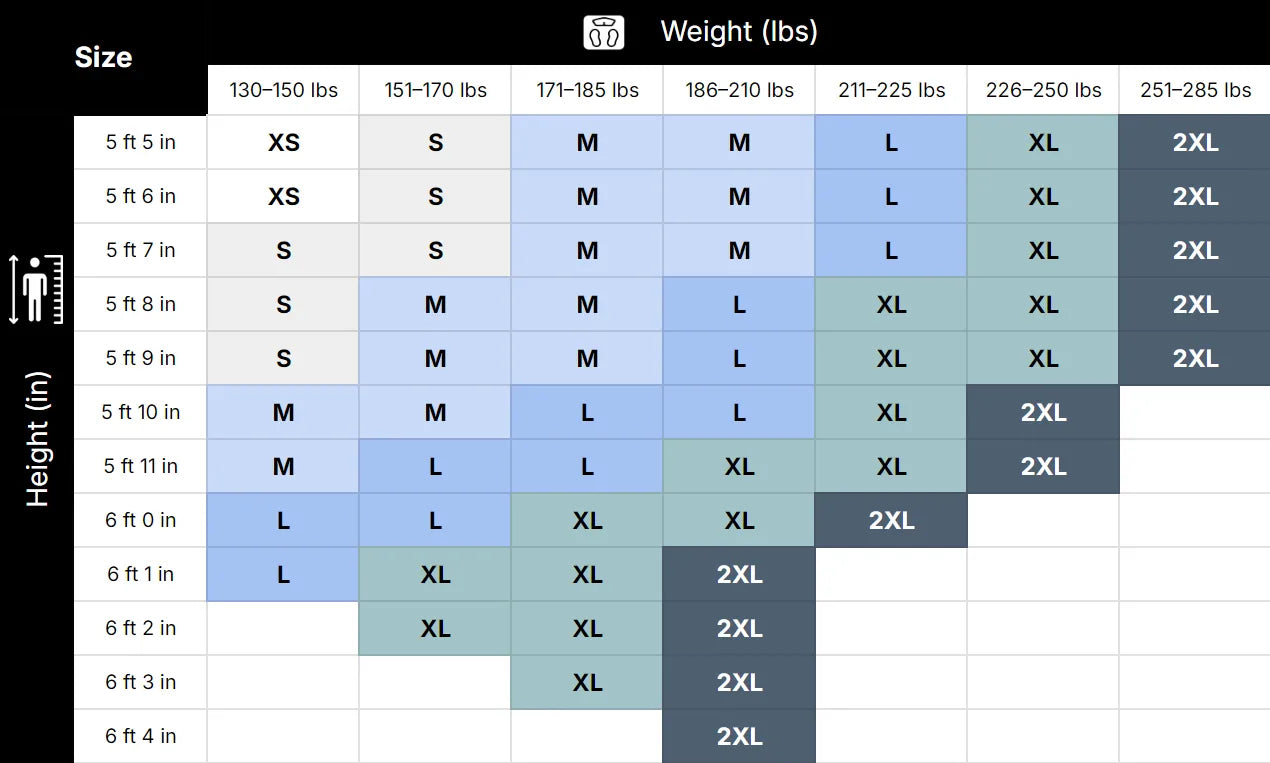This screenshot has height=763, width=1270.
Task: Pick the XS cell in 5 ft 6 in row
Action: pos(283,196)
